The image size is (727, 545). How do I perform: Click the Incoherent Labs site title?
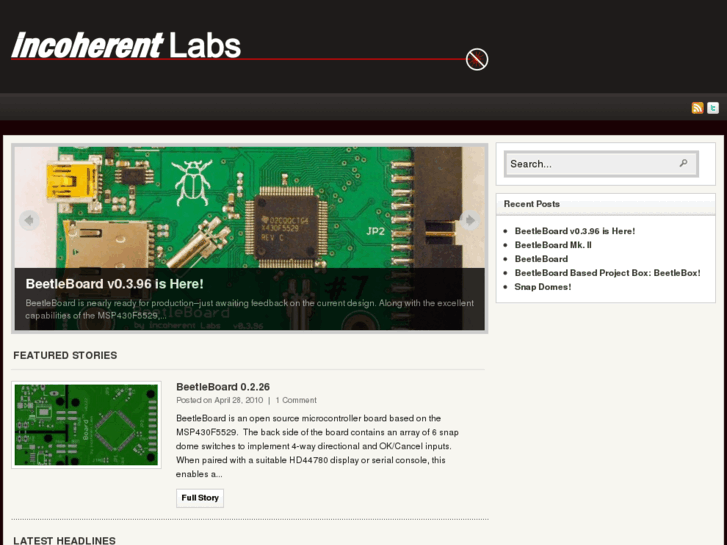point(126,45)
